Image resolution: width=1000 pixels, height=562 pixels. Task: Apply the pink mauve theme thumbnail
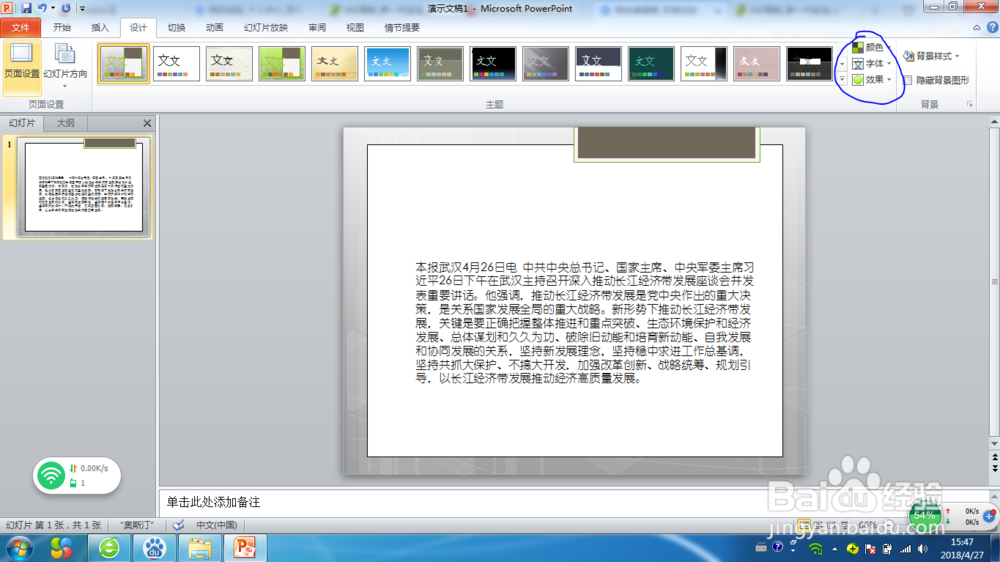[756, 64]
